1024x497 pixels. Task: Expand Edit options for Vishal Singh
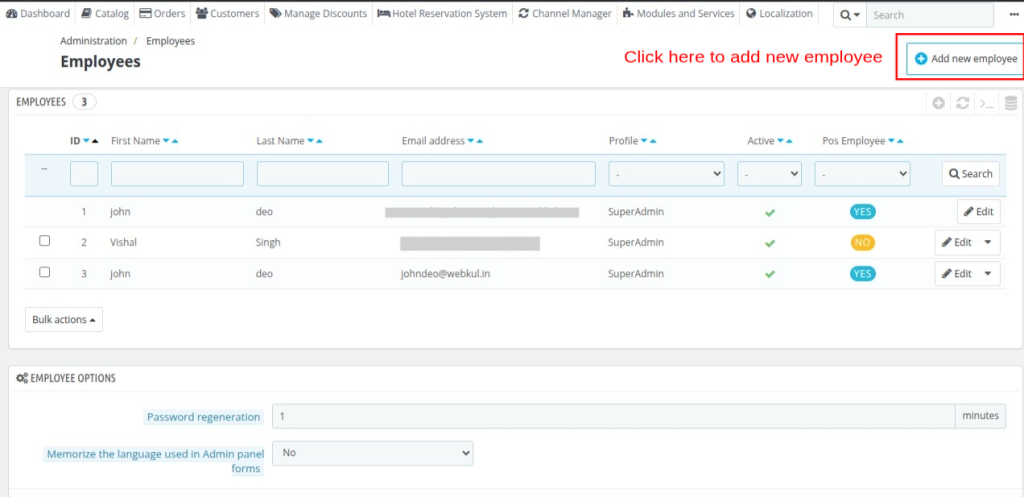(x=988, y=242)
